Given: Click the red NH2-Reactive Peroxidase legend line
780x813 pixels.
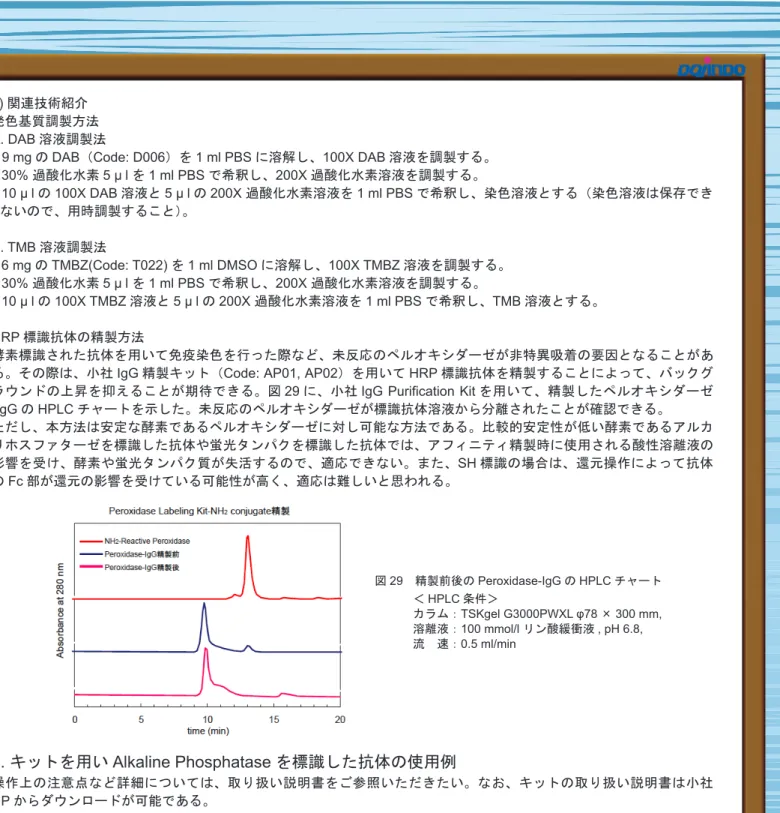Looking at the screenshot, I should pos(91,541).
